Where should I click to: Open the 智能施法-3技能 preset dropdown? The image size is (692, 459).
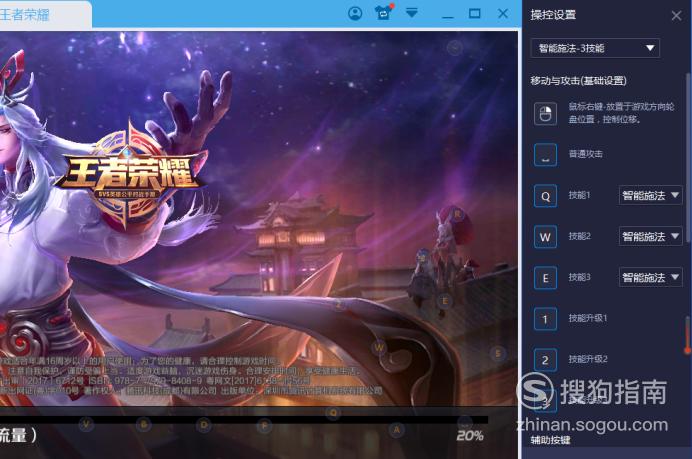click(595, 48)
